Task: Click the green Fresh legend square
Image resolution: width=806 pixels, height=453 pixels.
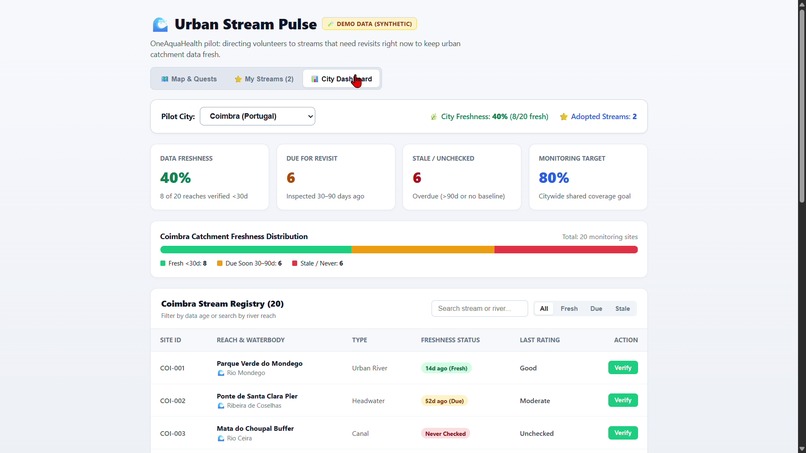Action: 163,263
